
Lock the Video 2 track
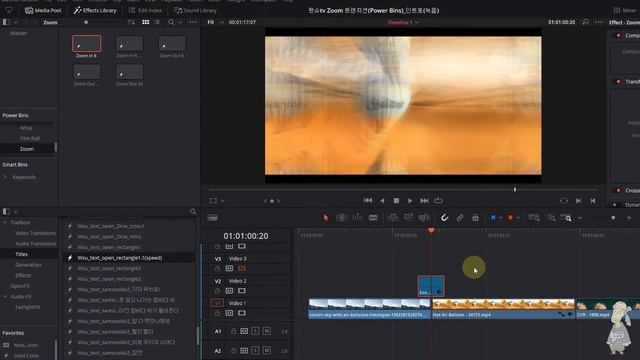pos(217,291)
